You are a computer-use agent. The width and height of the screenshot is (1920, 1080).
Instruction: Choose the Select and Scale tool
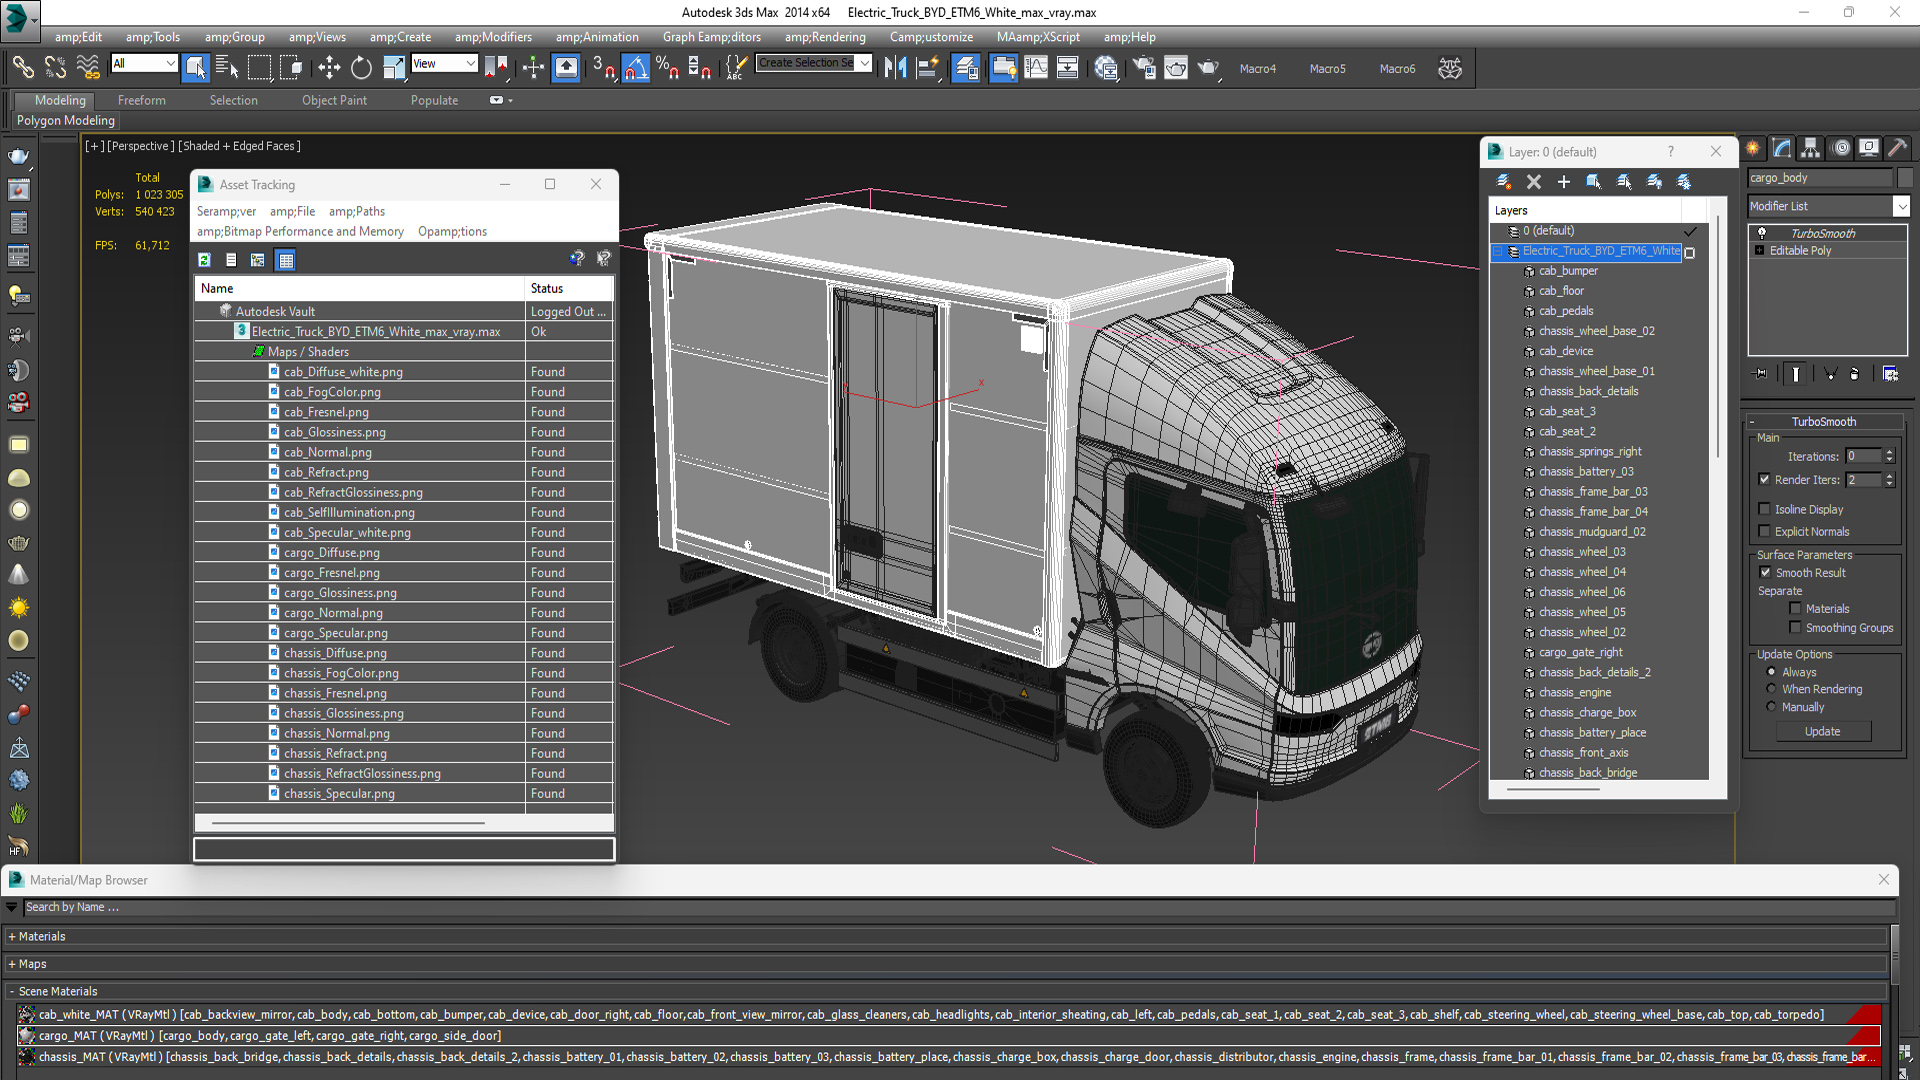[394, 67]
